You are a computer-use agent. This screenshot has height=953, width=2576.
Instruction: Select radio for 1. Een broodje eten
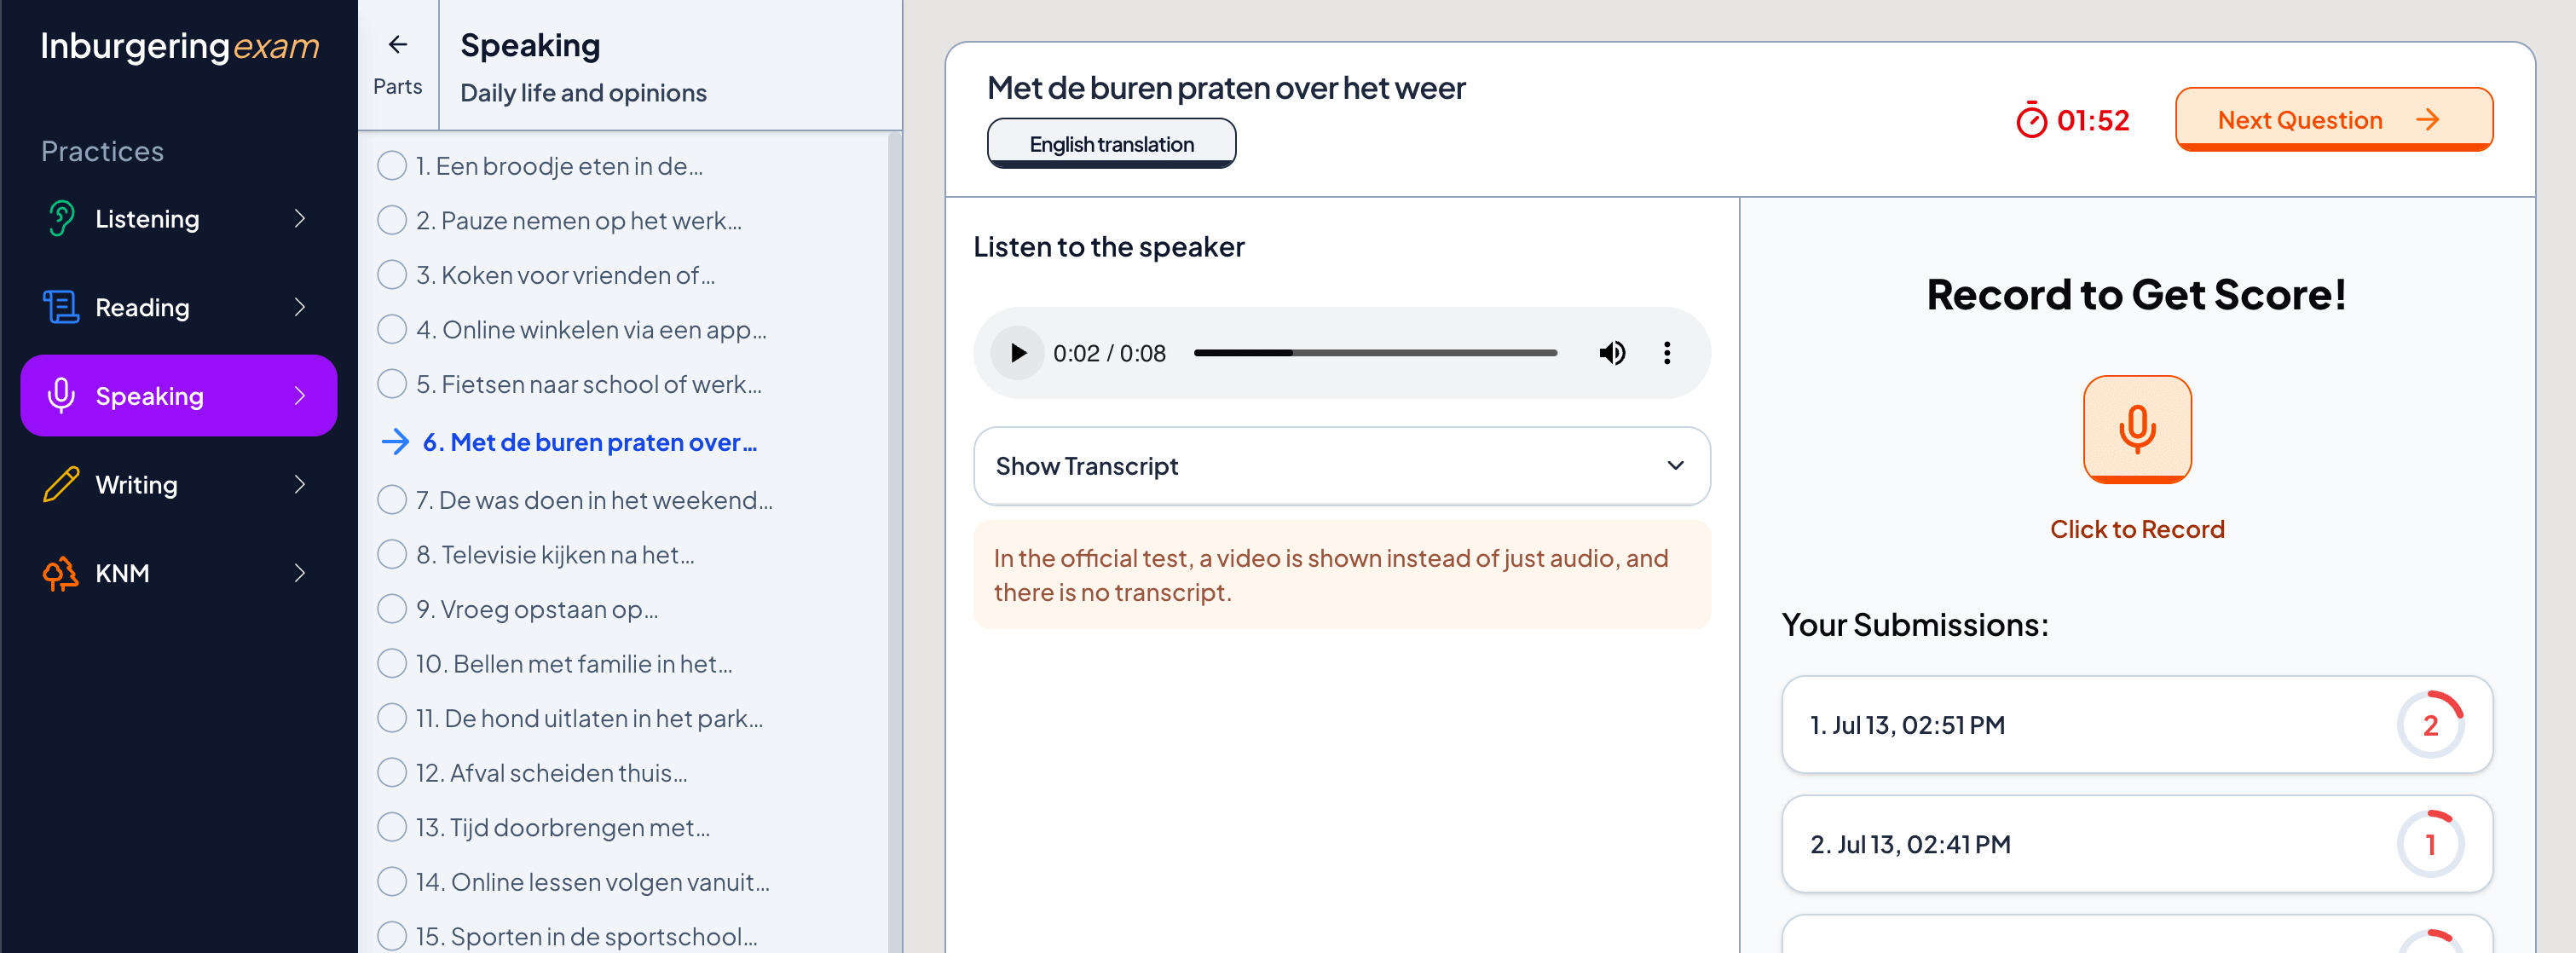(392, 165)
